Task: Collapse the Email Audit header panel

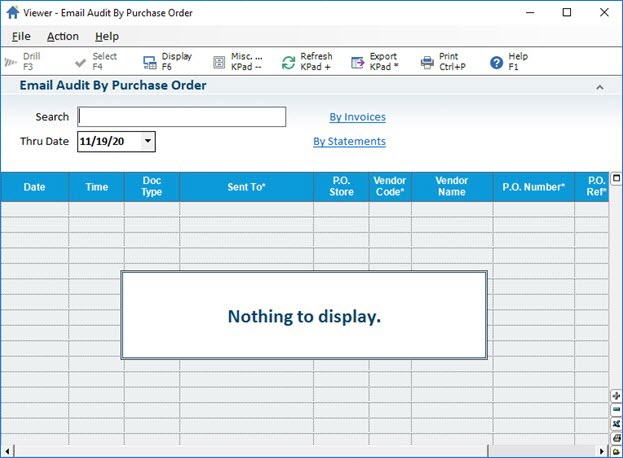Action: tap(600, 88)
